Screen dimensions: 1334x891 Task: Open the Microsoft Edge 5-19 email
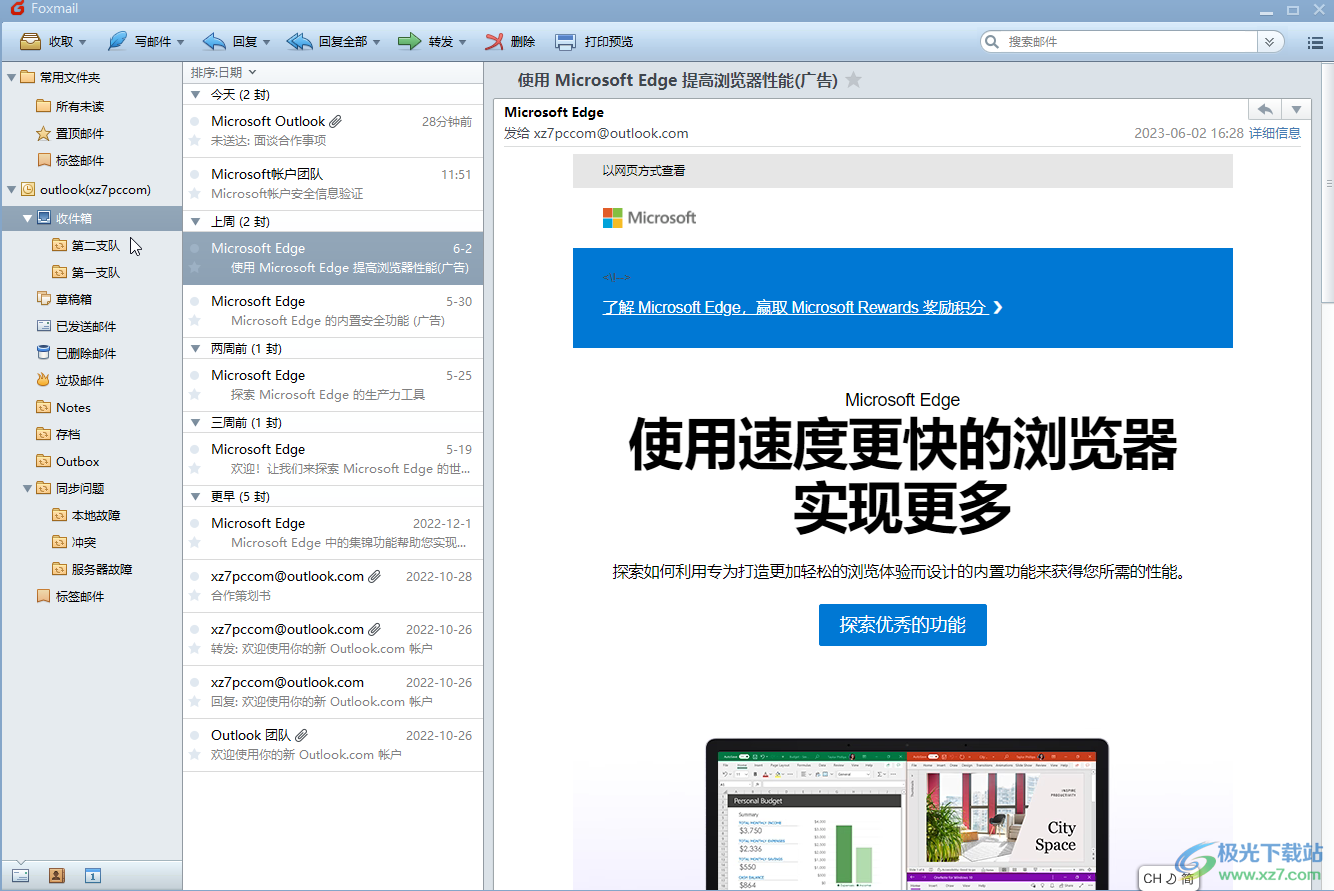[x=333, y=458]
